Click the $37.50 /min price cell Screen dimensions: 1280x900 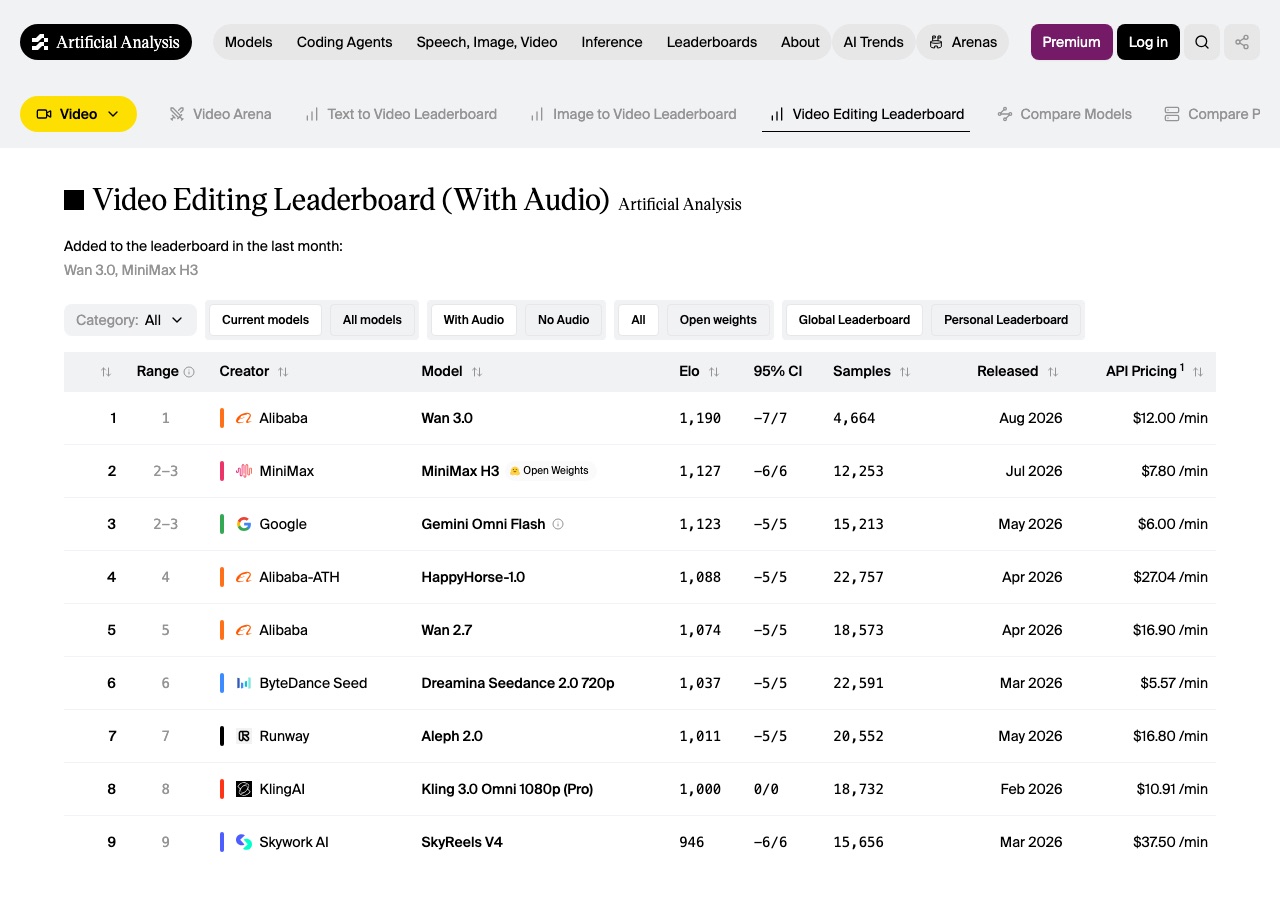tap(1170, 842)
